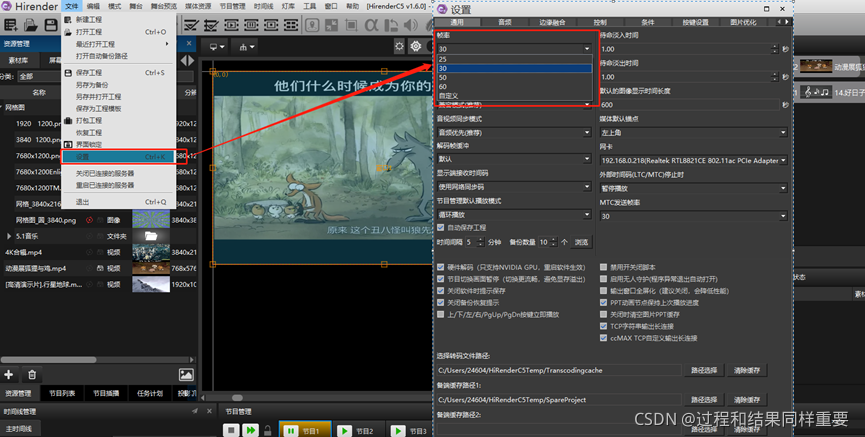This screenshot has width=865, height=437.
Task: Choose 自定义 in the frame rate list
Action: pos(514,96)
